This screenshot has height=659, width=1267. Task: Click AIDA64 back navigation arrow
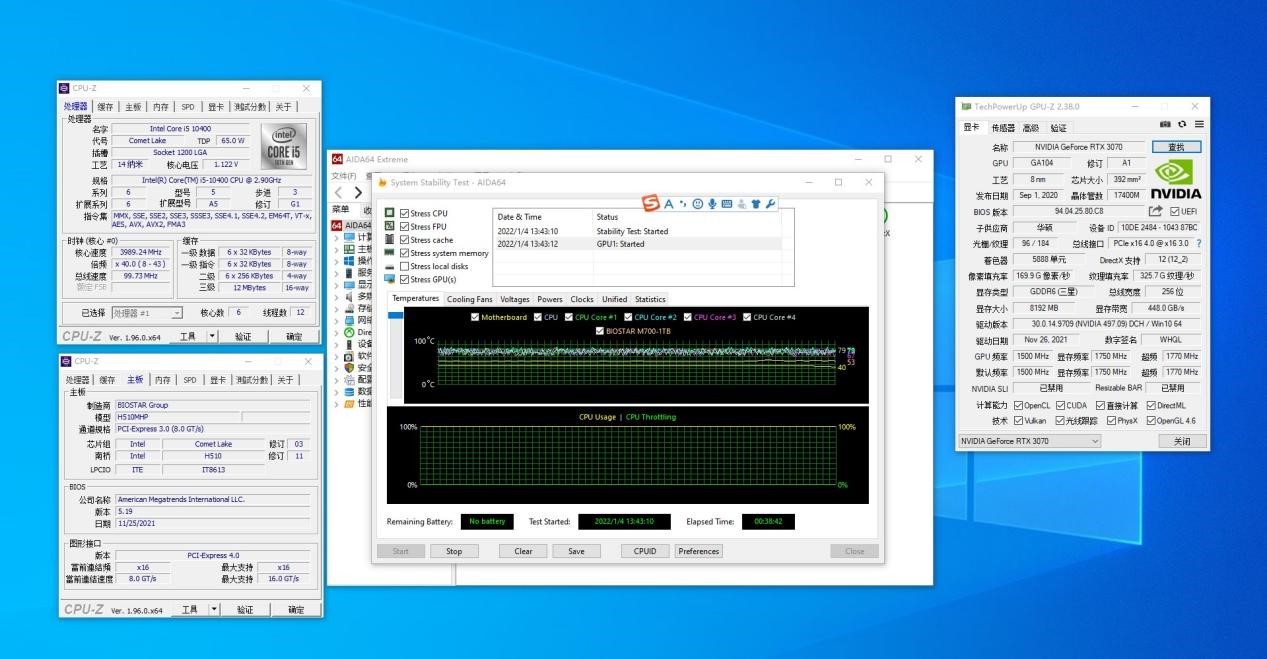pyautogui.click(x=338, y=193)
